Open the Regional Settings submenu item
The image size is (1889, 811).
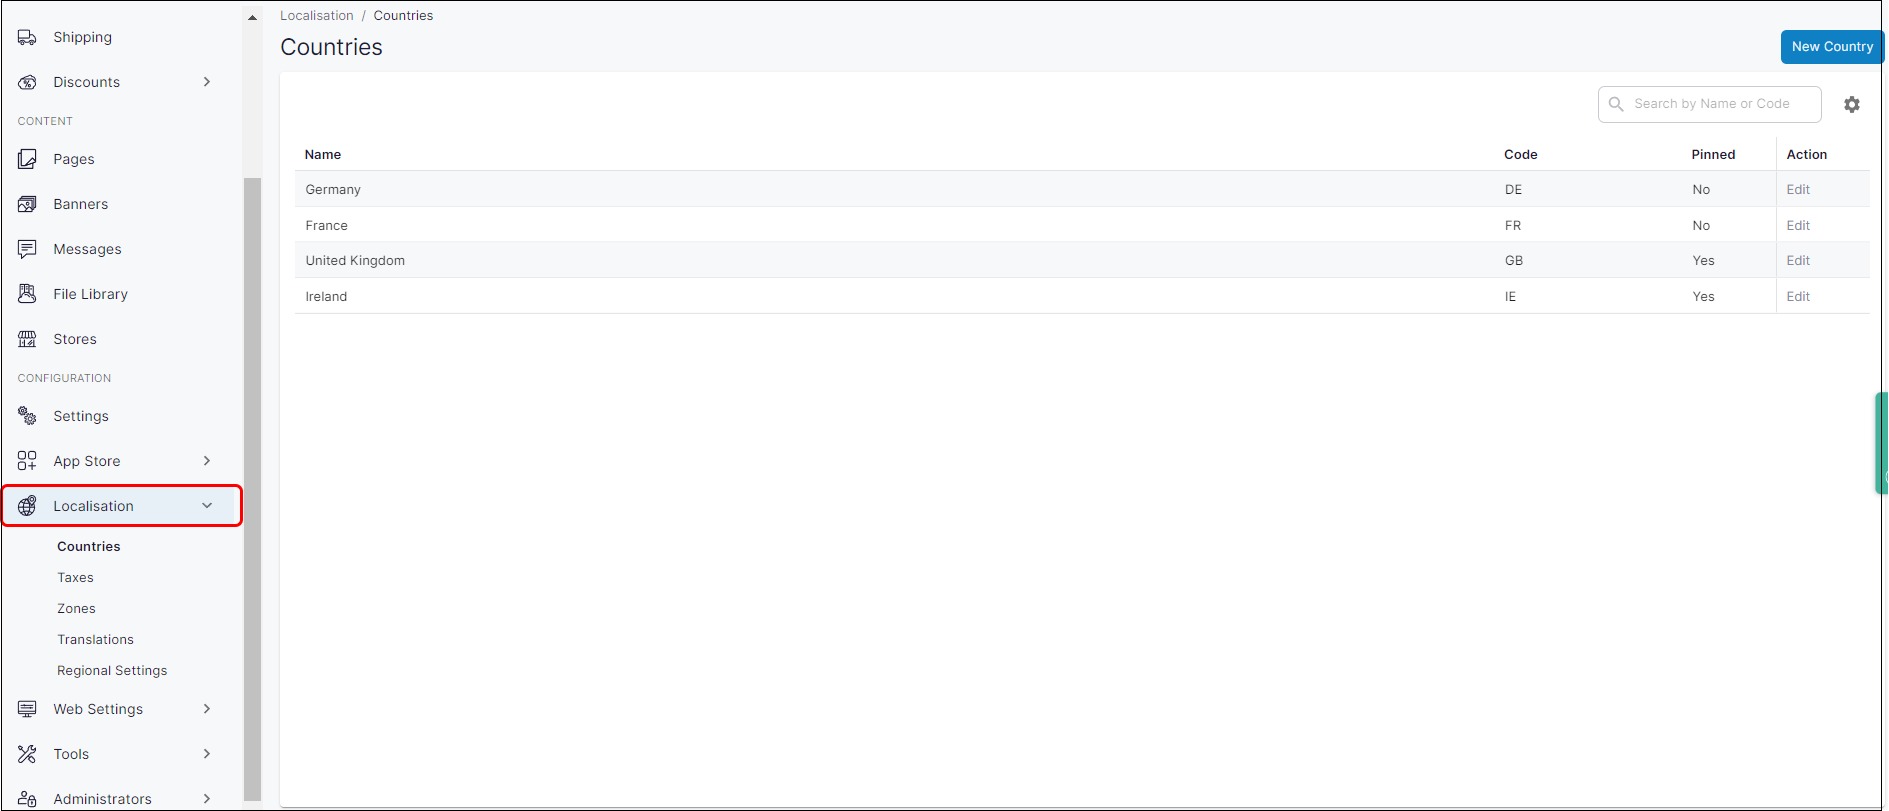112,671
